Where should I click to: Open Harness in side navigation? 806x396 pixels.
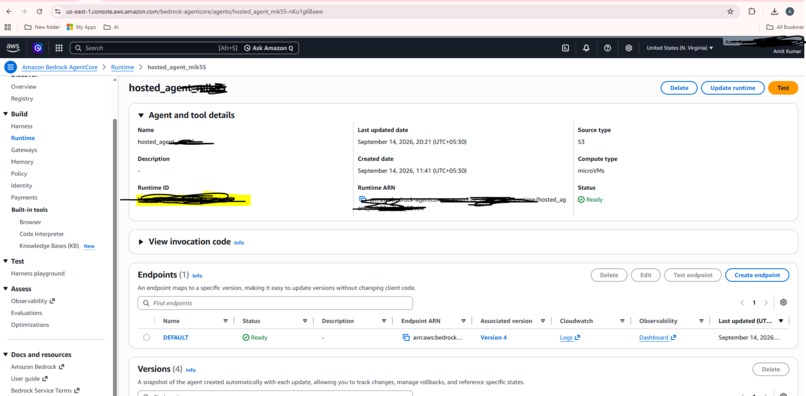22,126
